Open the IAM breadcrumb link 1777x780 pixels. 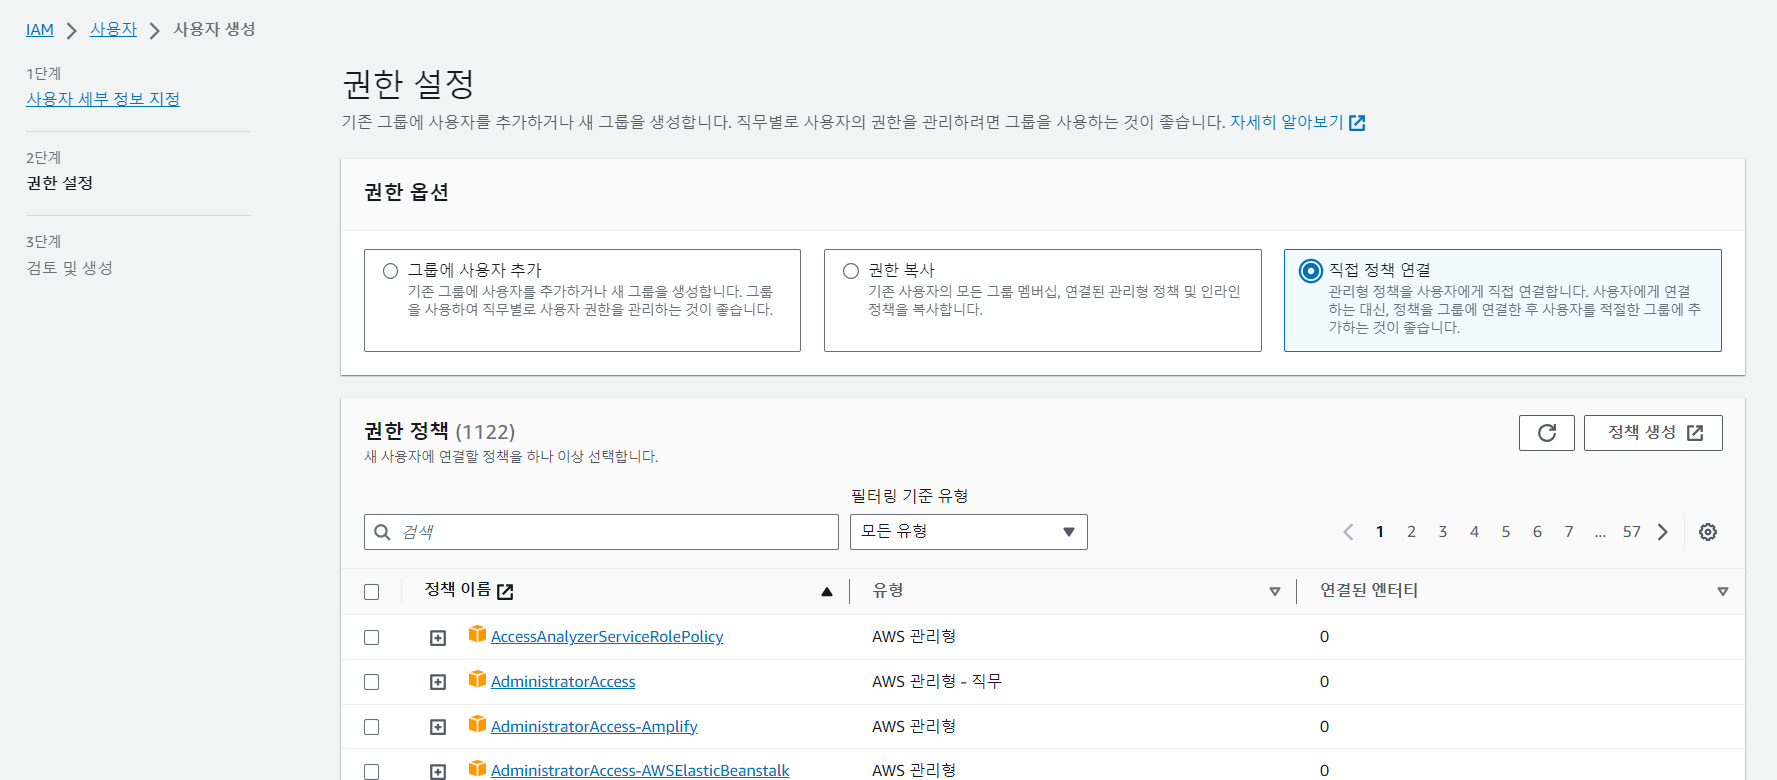[40, 30]
